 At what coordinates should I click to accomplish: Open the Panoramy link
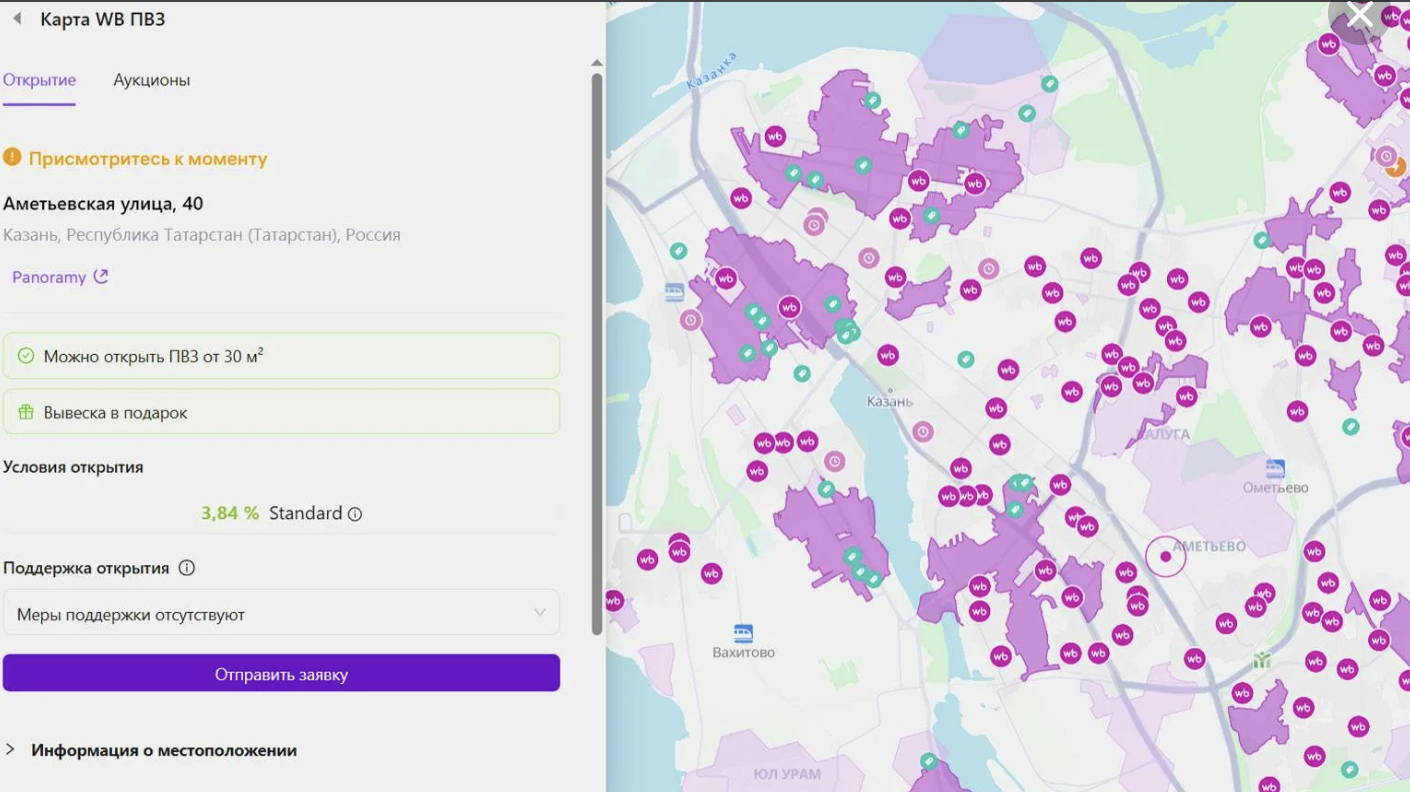(60, 277)
